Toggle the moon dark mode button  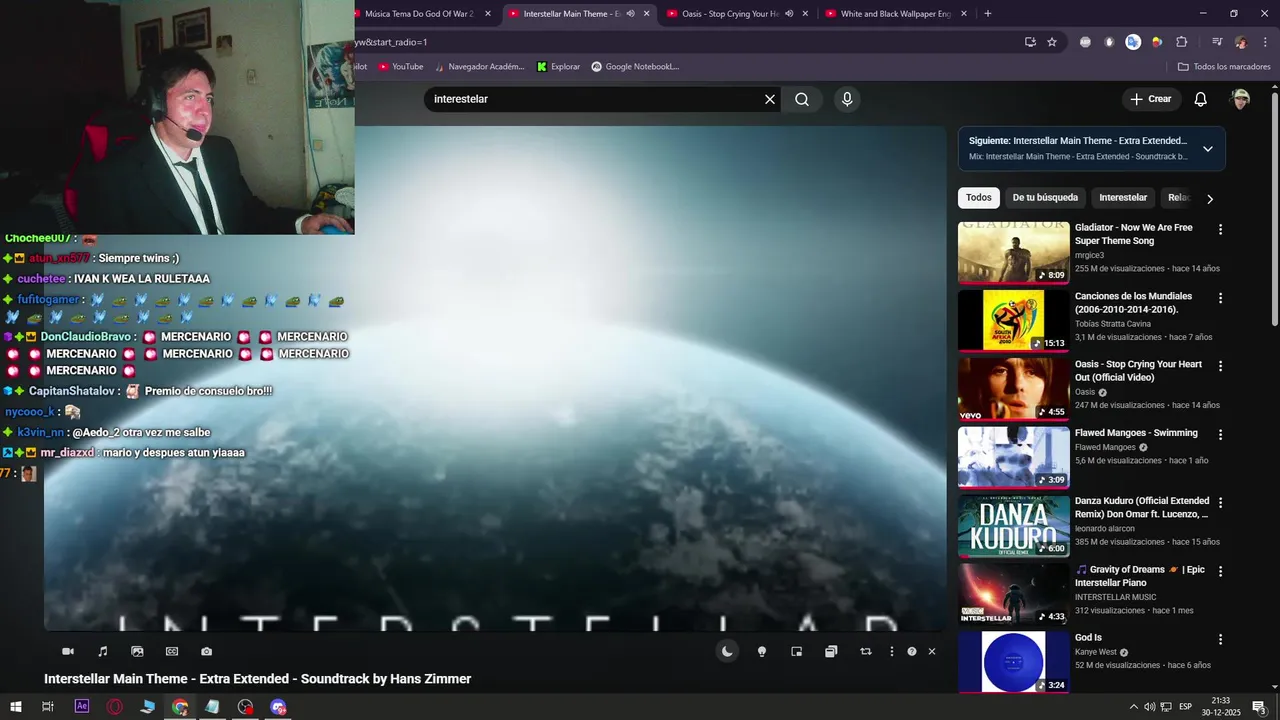[x=727, y=651]
